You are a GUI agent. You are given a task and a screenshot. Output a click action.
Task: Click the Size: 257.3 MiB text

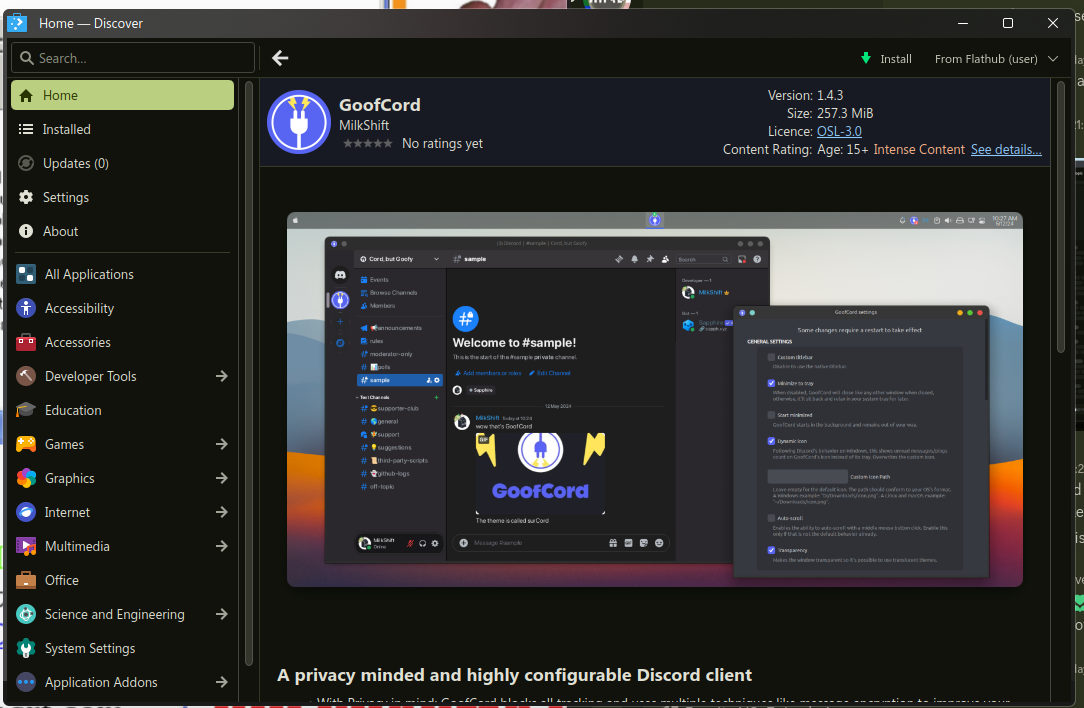(830, 113)
